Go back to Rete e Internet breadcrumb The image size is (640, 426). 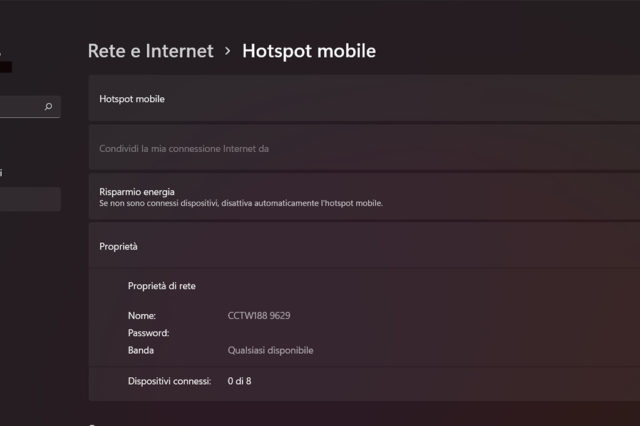point(151,50)
